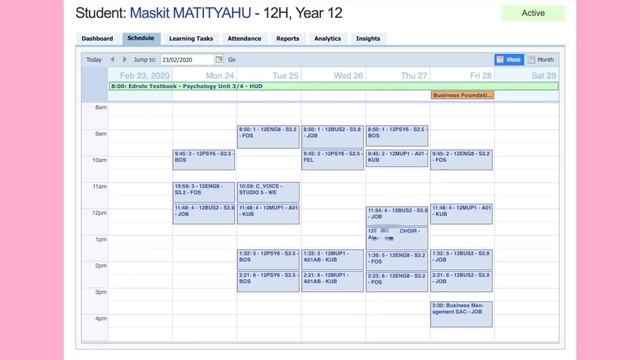Open the Insights tab

pos(368,38)
